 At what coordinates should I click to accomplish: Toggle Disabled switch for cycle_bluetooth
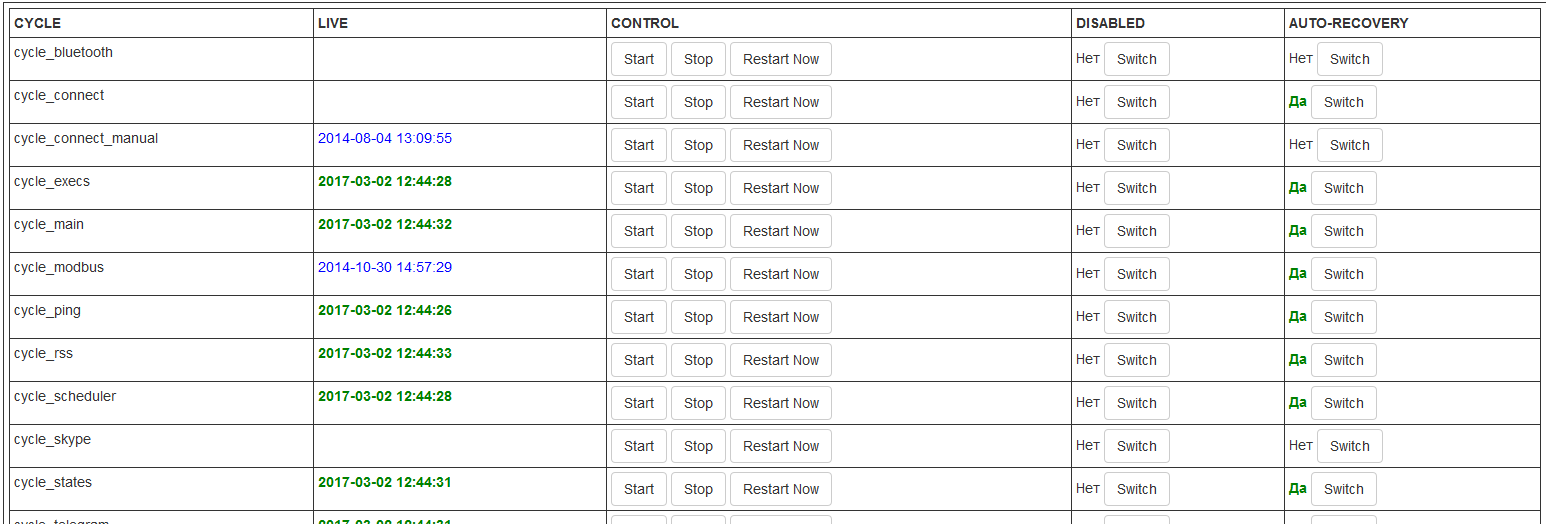1136,59
